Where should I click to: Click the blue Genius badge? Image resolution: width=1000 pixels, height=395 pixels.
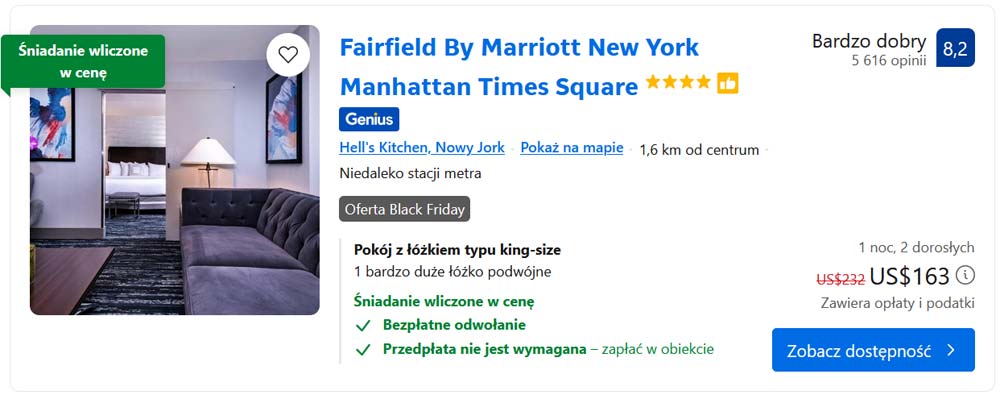pos(369,119)
